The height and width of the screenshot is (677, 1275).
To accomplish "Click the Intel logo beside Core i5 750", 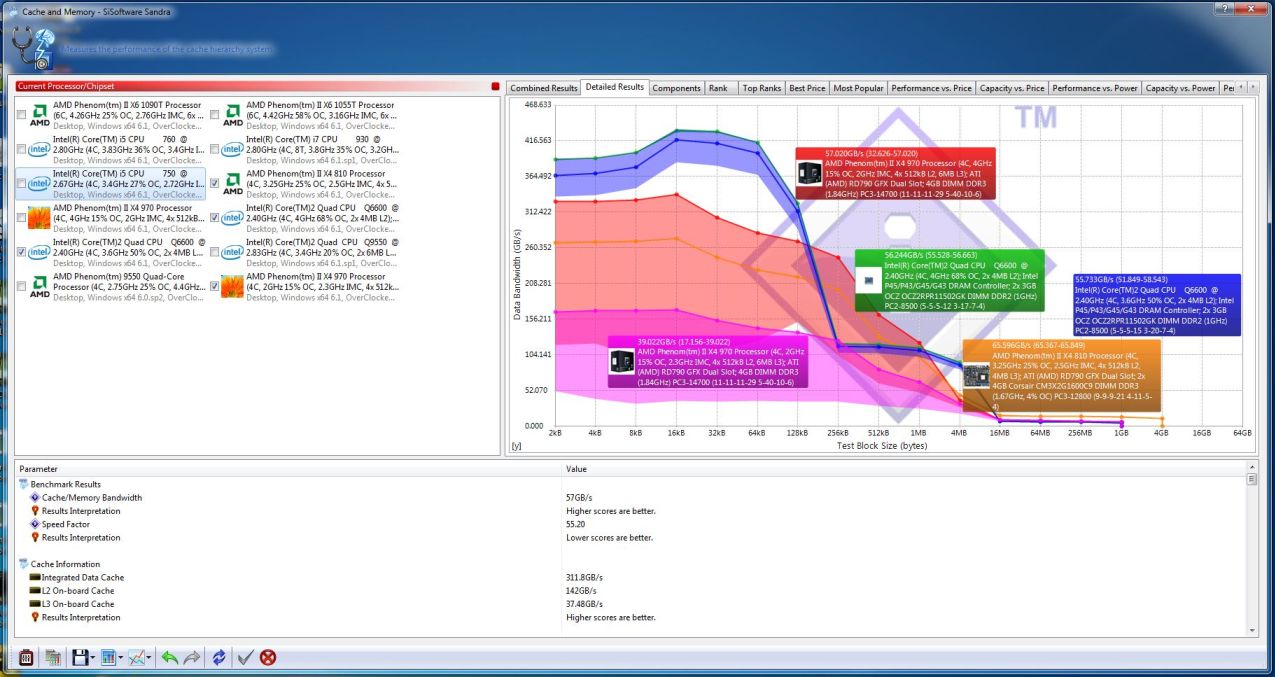I will click(40, 183).
